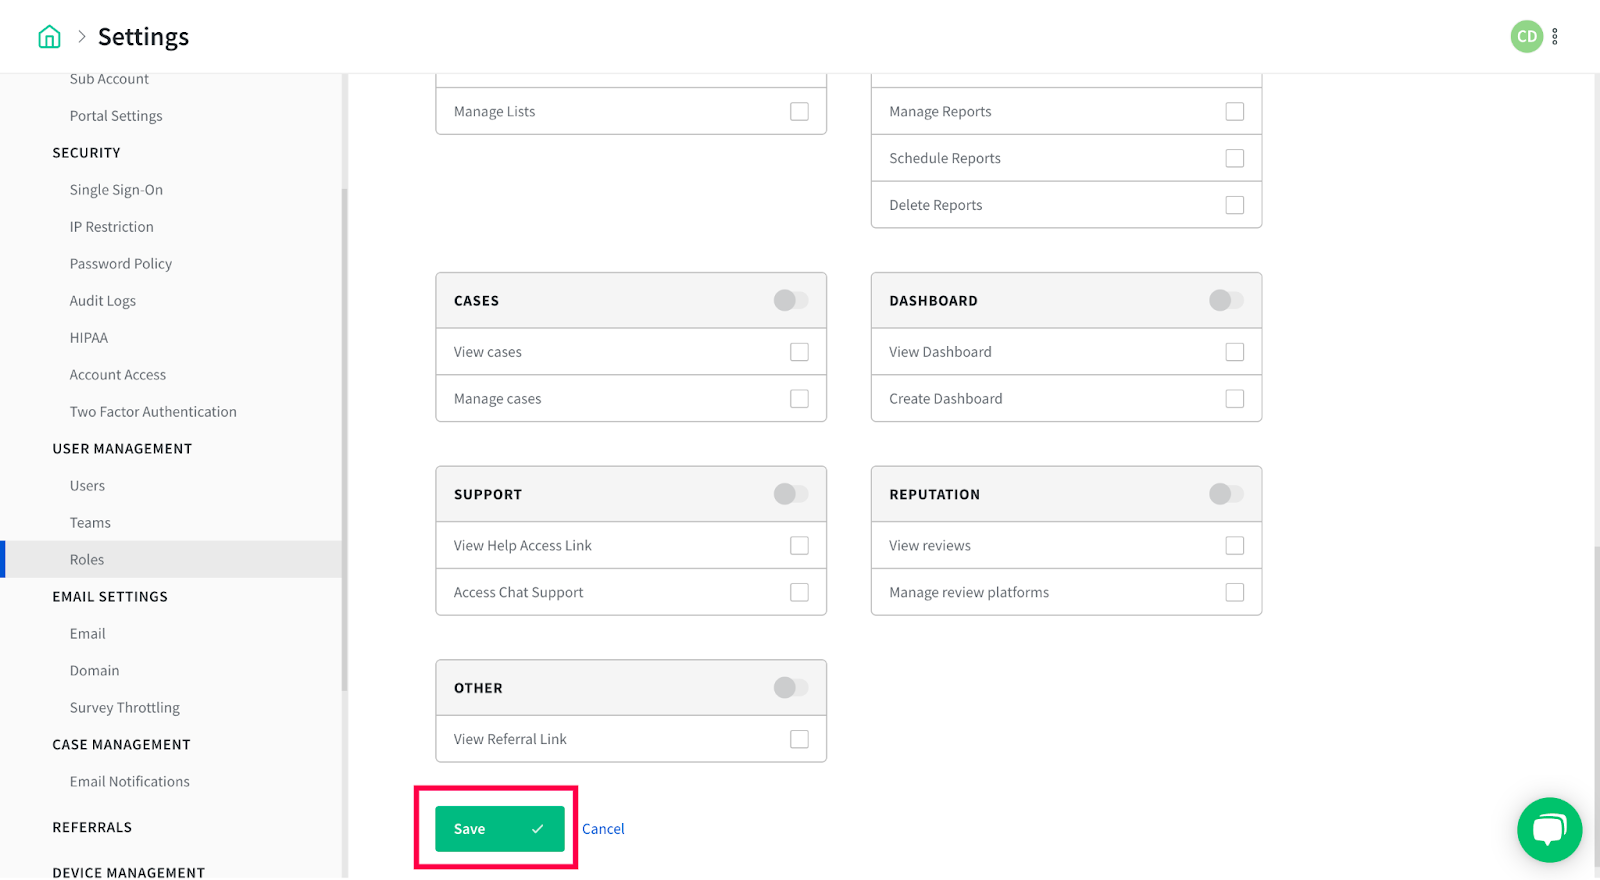
Task: Click the sidebar scrollbar
Action: point(345,440)
